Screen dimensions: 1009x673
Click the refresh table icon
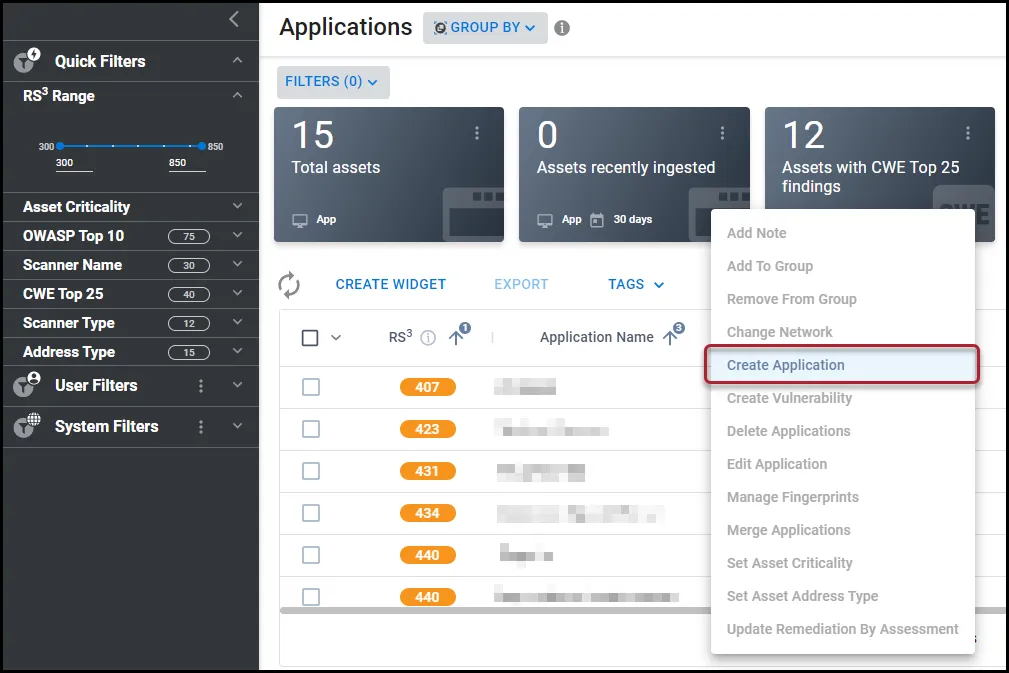point(289,284)
